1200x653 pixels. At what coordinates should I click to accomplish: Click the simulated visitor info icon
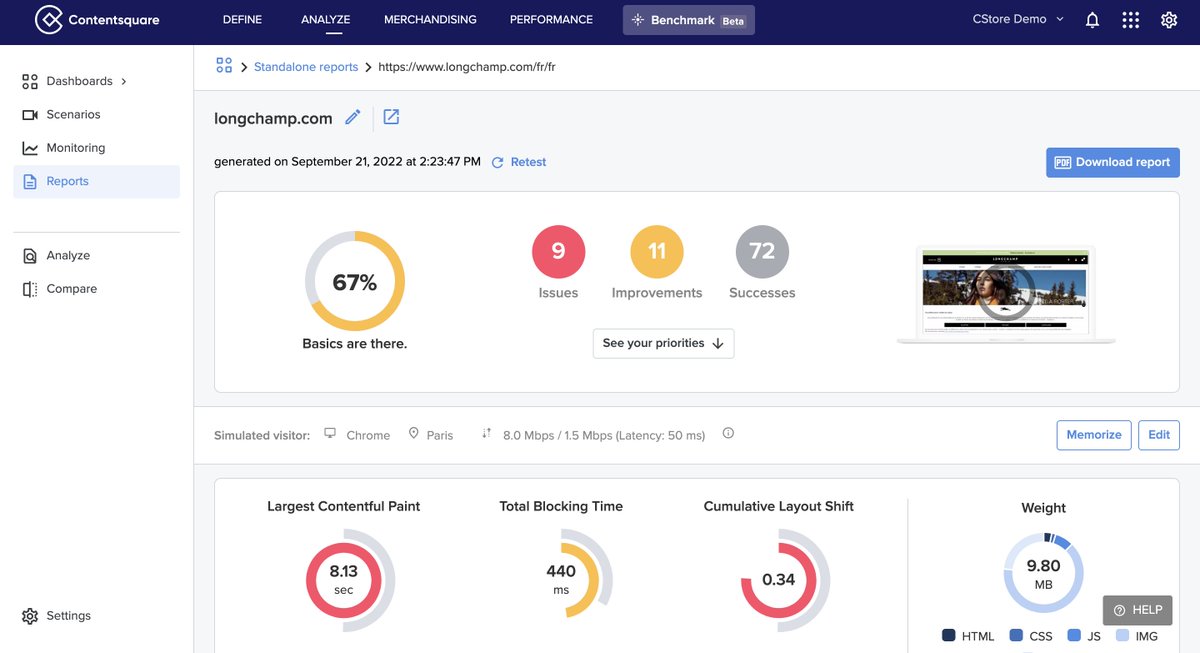[x=728, y=434]
